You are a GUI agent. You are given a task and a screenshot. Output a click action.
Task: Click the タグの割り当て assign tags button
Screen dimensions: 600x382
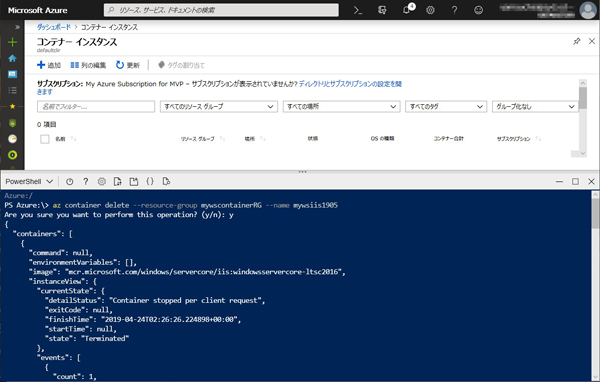[x=181, y=65]
